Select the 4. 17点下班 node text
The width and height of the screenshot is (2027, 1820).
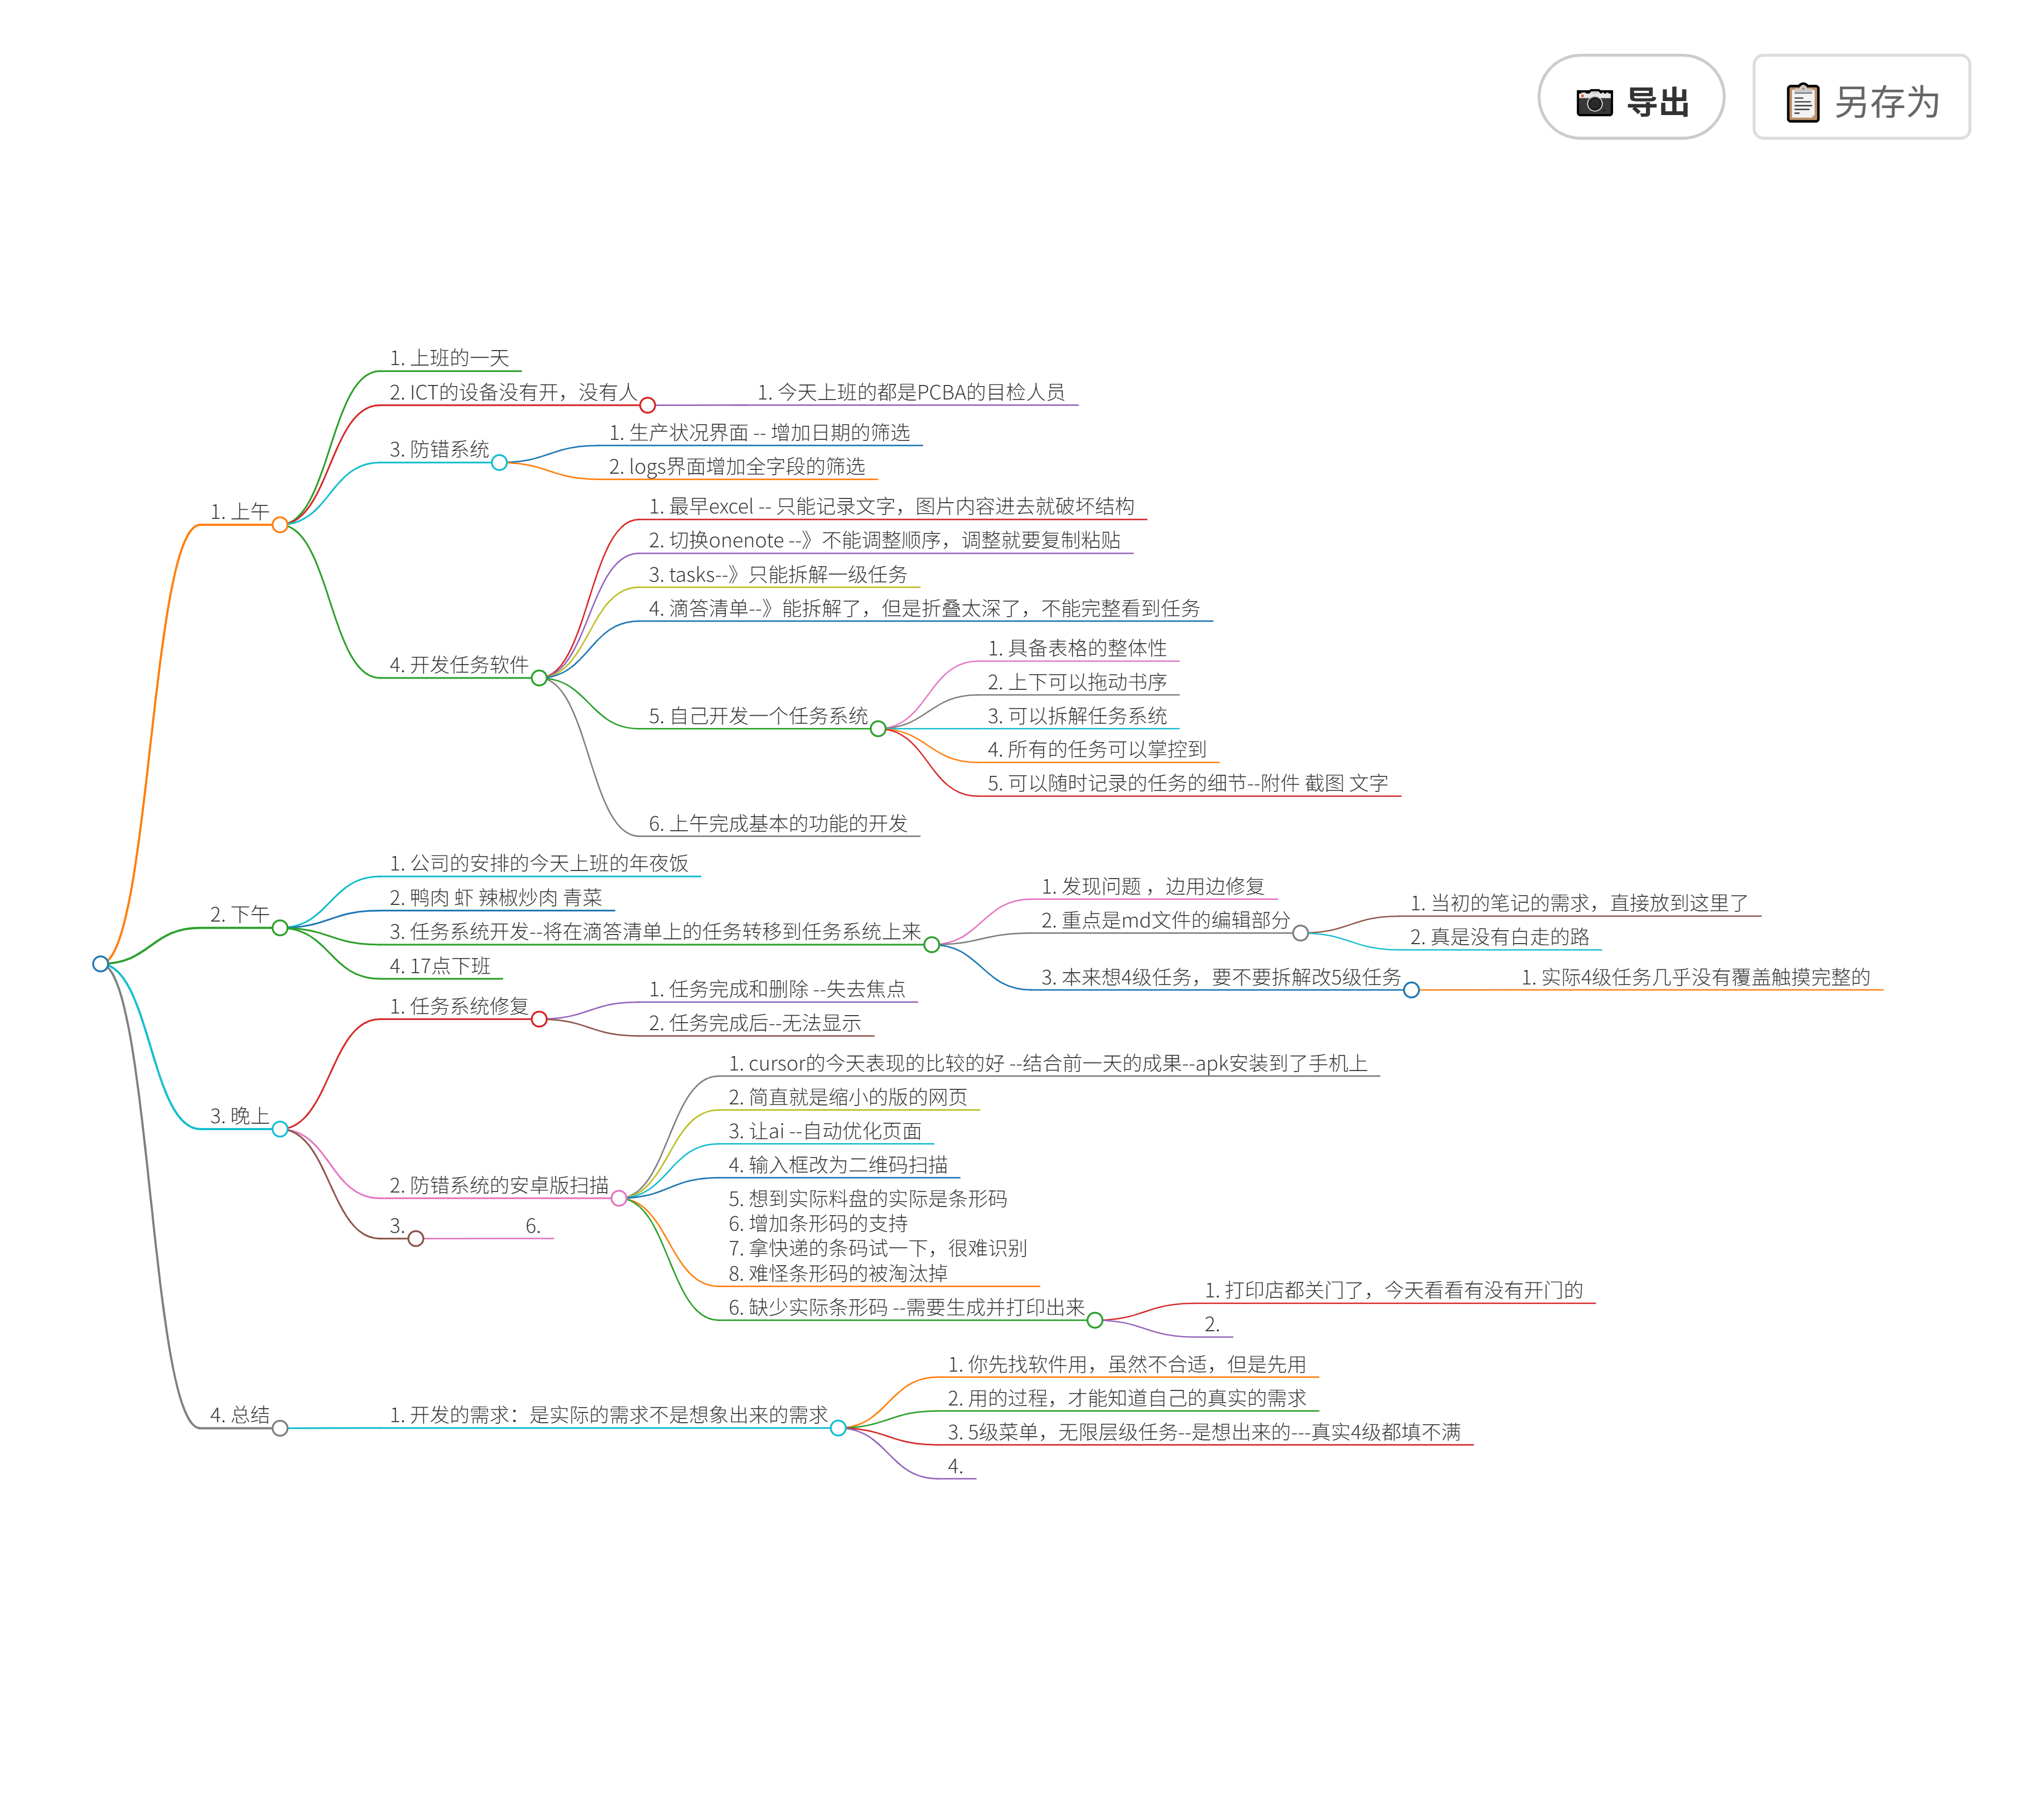click(440, 966)
